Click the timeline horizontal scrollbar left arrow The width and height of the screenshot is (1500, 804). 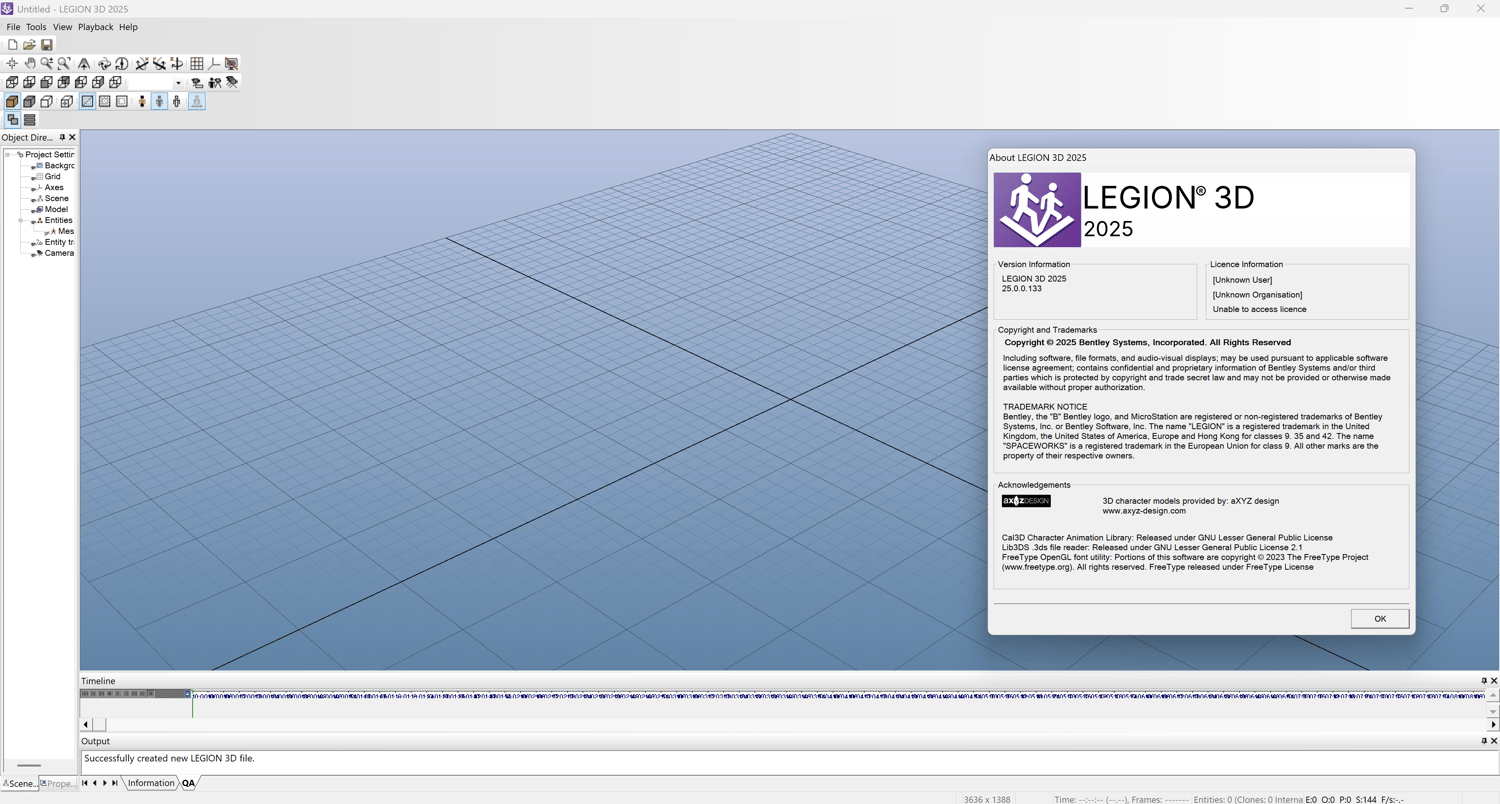86,724
